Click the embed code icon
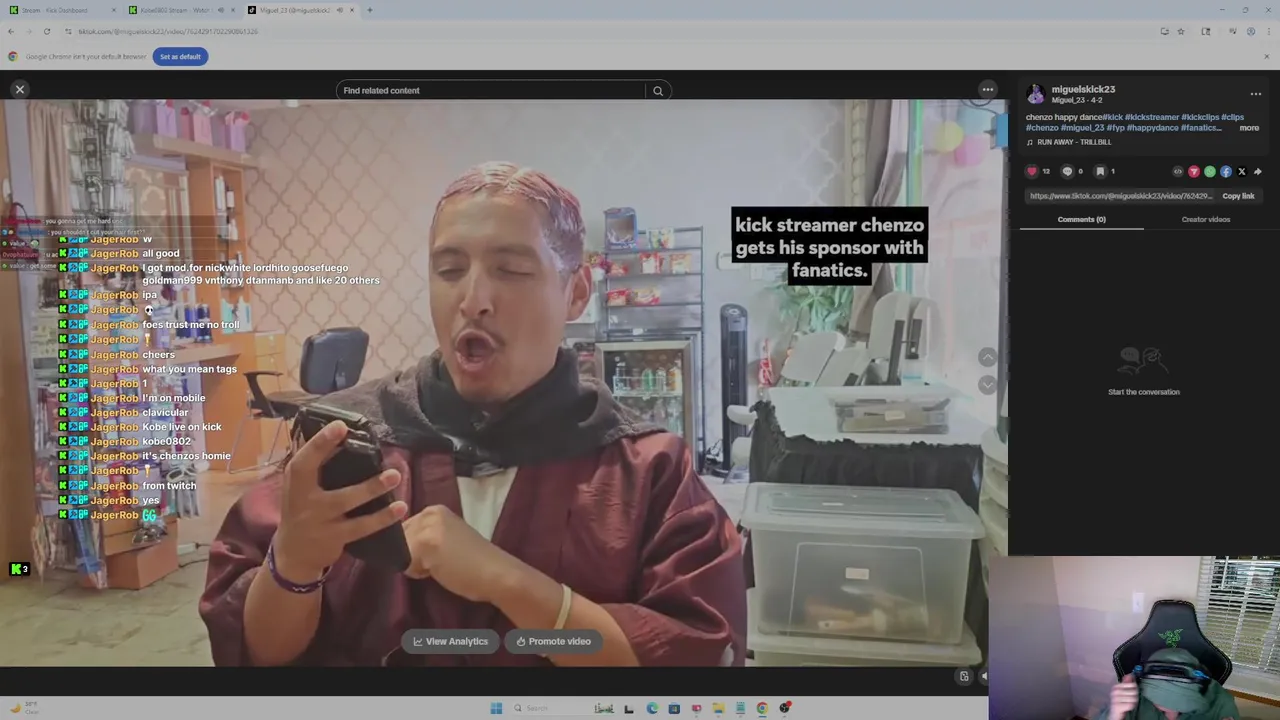1280x720 pixels. pos(1178,171)
